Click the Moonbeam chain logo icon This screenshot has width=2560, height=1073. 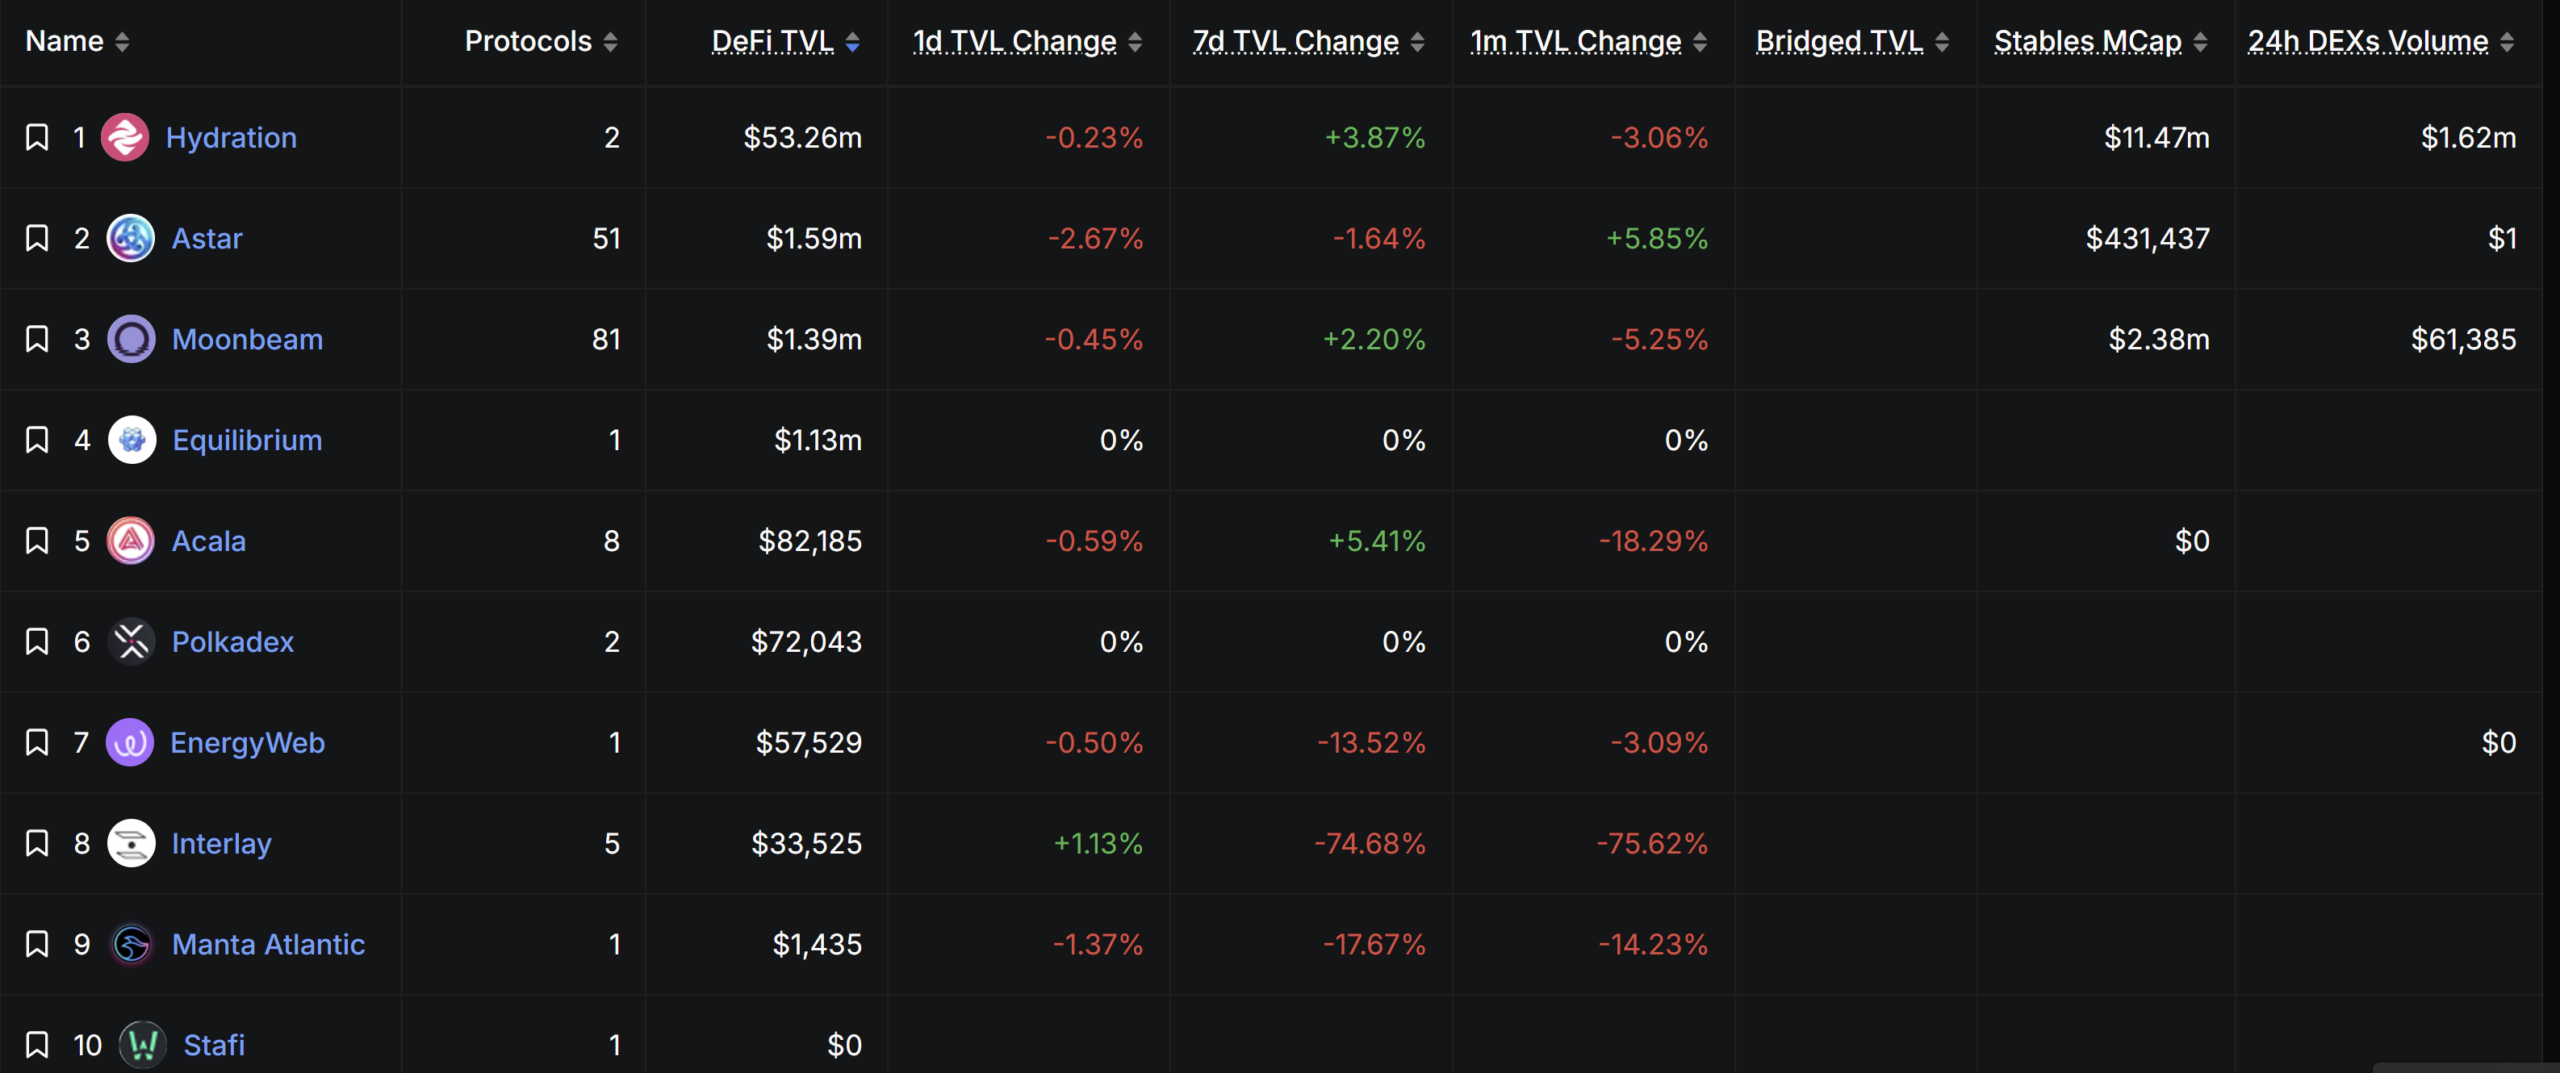tap(131, 340)
